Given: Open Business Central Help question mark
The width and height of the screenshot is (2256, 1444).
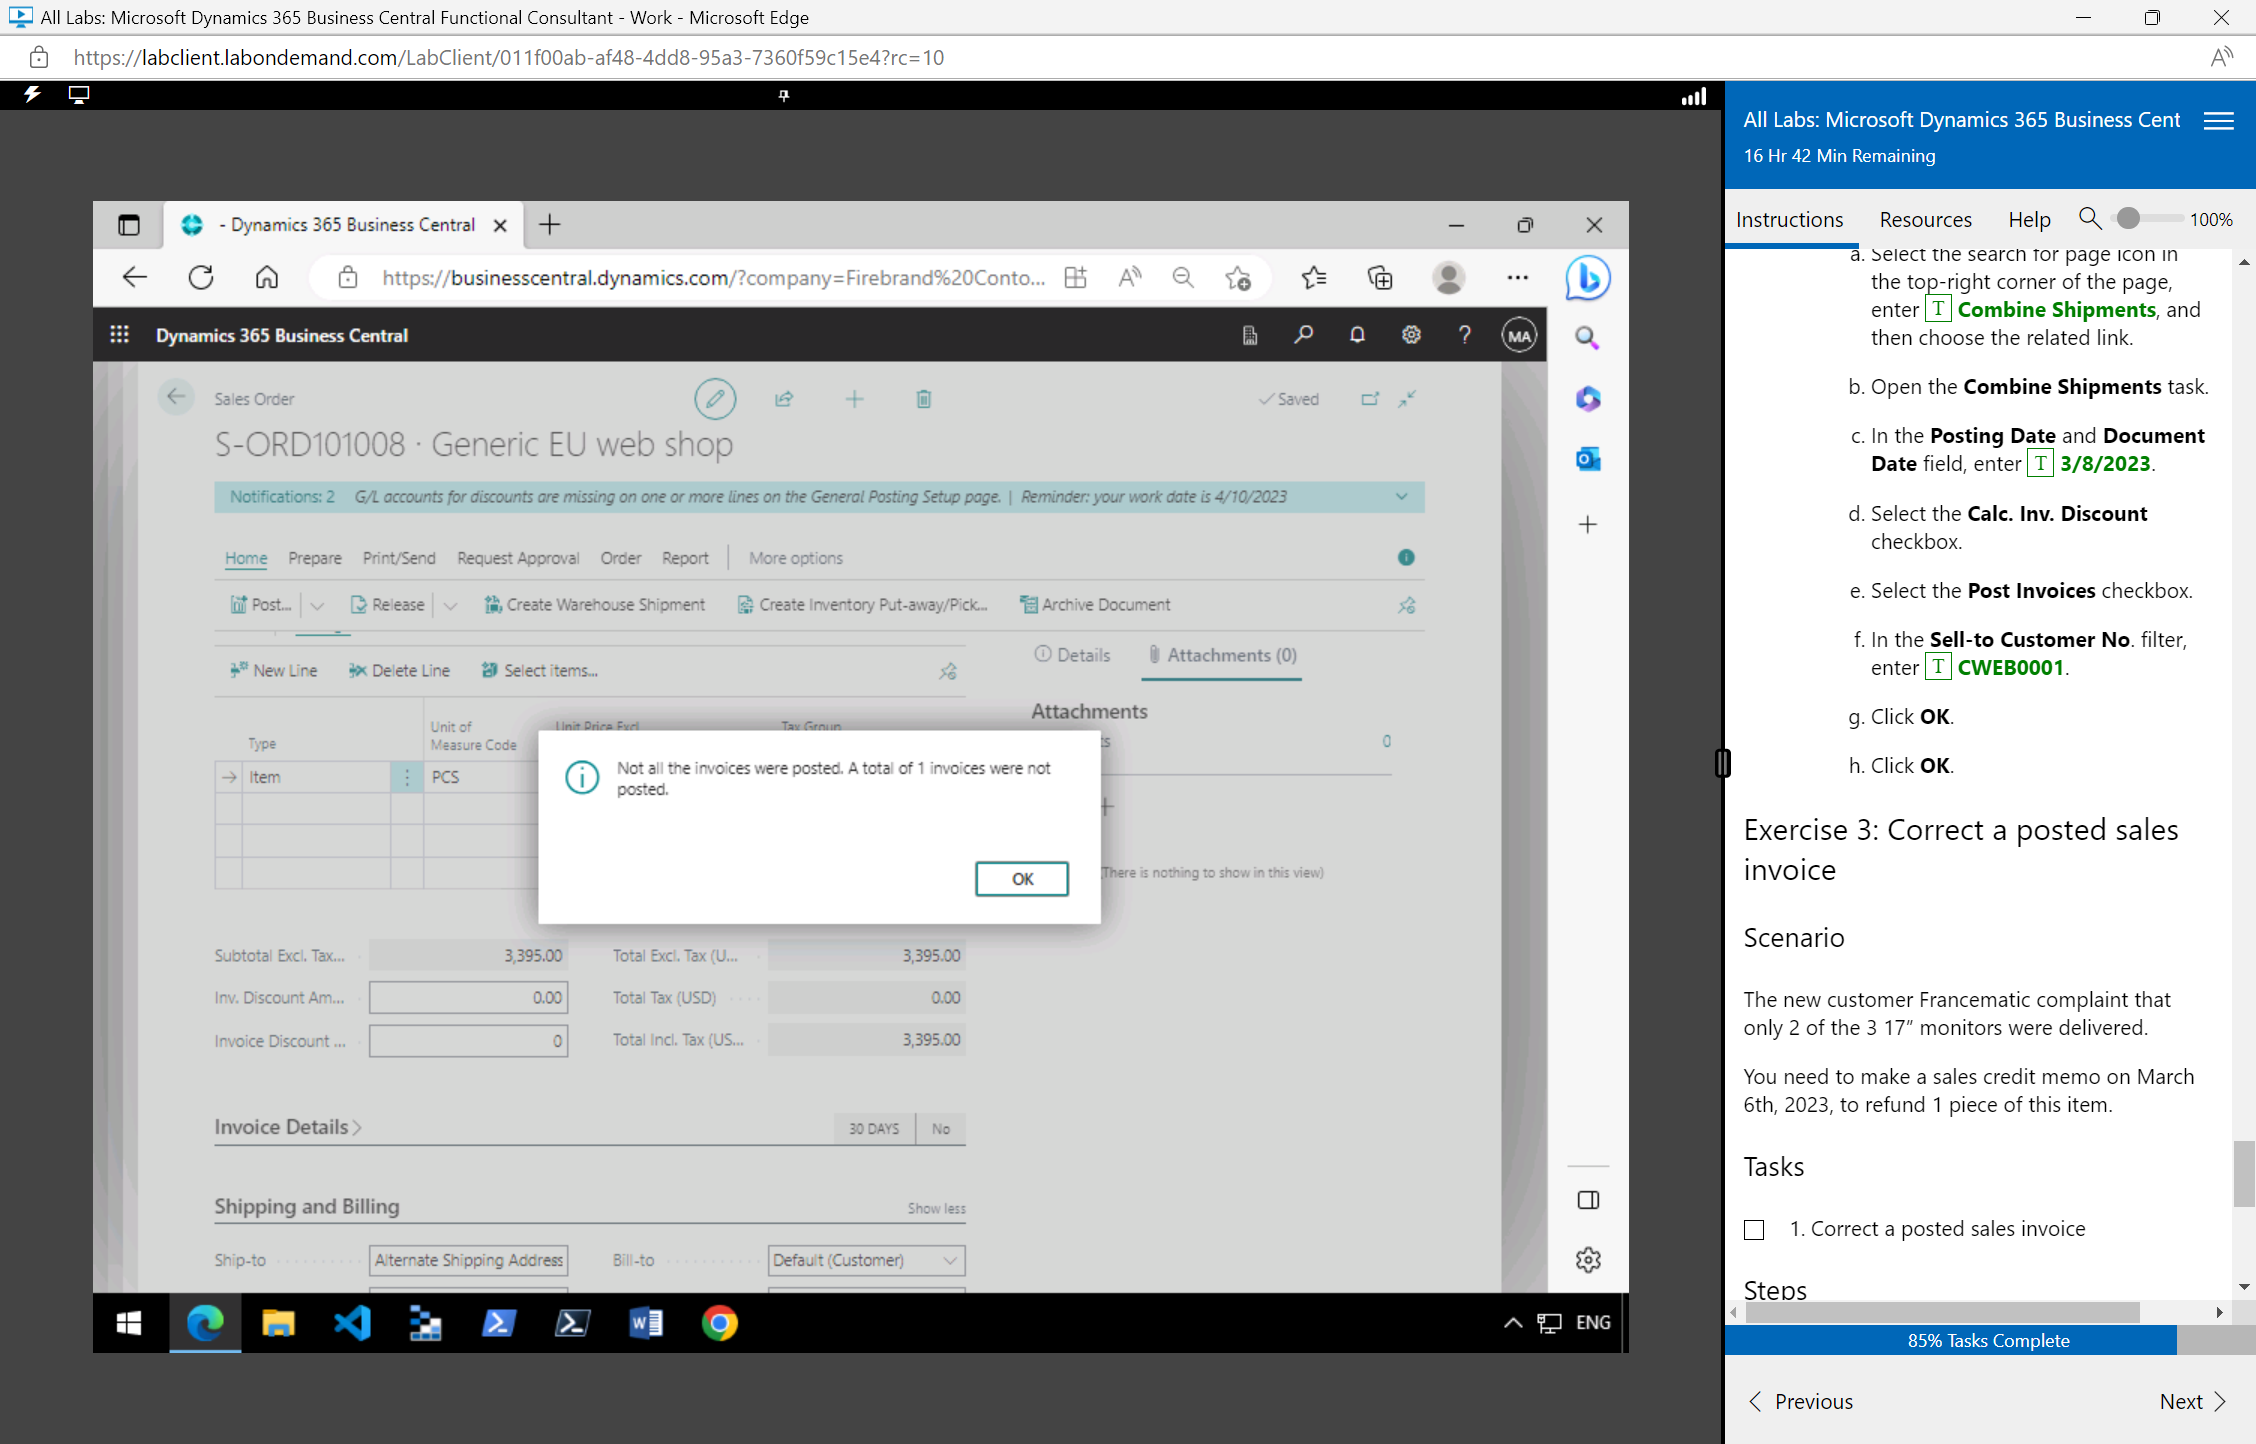Looking at the screenshot, I should pyautogui.click(x=1464, y=335).
